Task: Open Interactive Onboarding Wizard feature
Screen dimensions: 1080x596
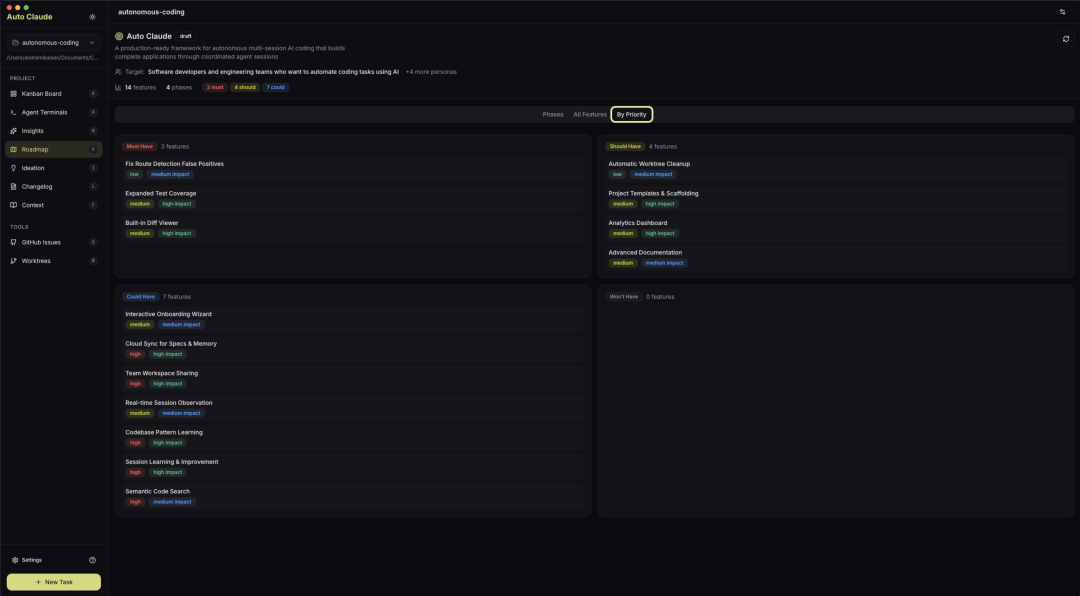Action: (x=353, y=319)
